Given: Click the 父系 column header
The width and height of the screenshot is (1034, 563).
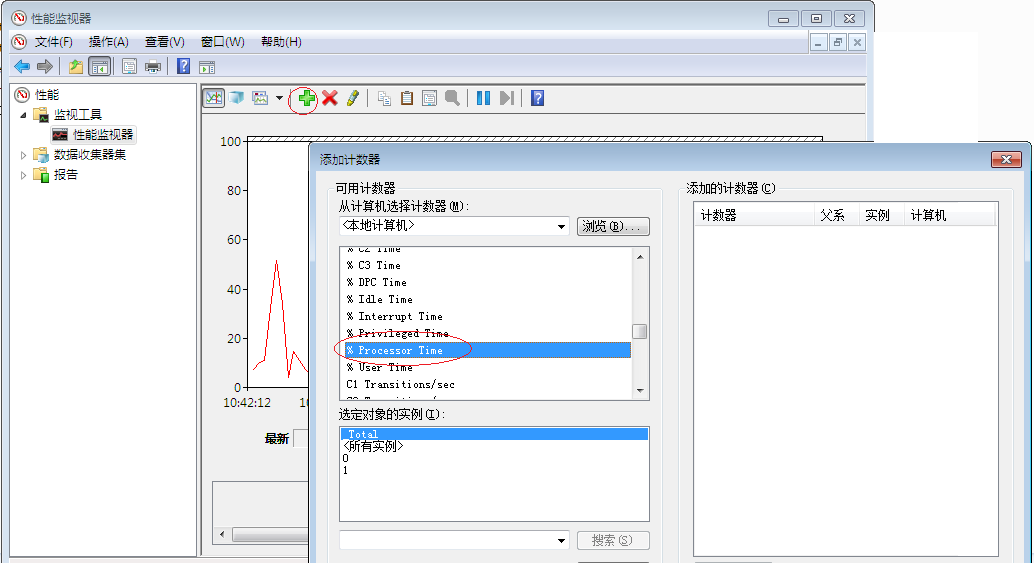Looking at the screenshot, I should (x=836, y=216).
